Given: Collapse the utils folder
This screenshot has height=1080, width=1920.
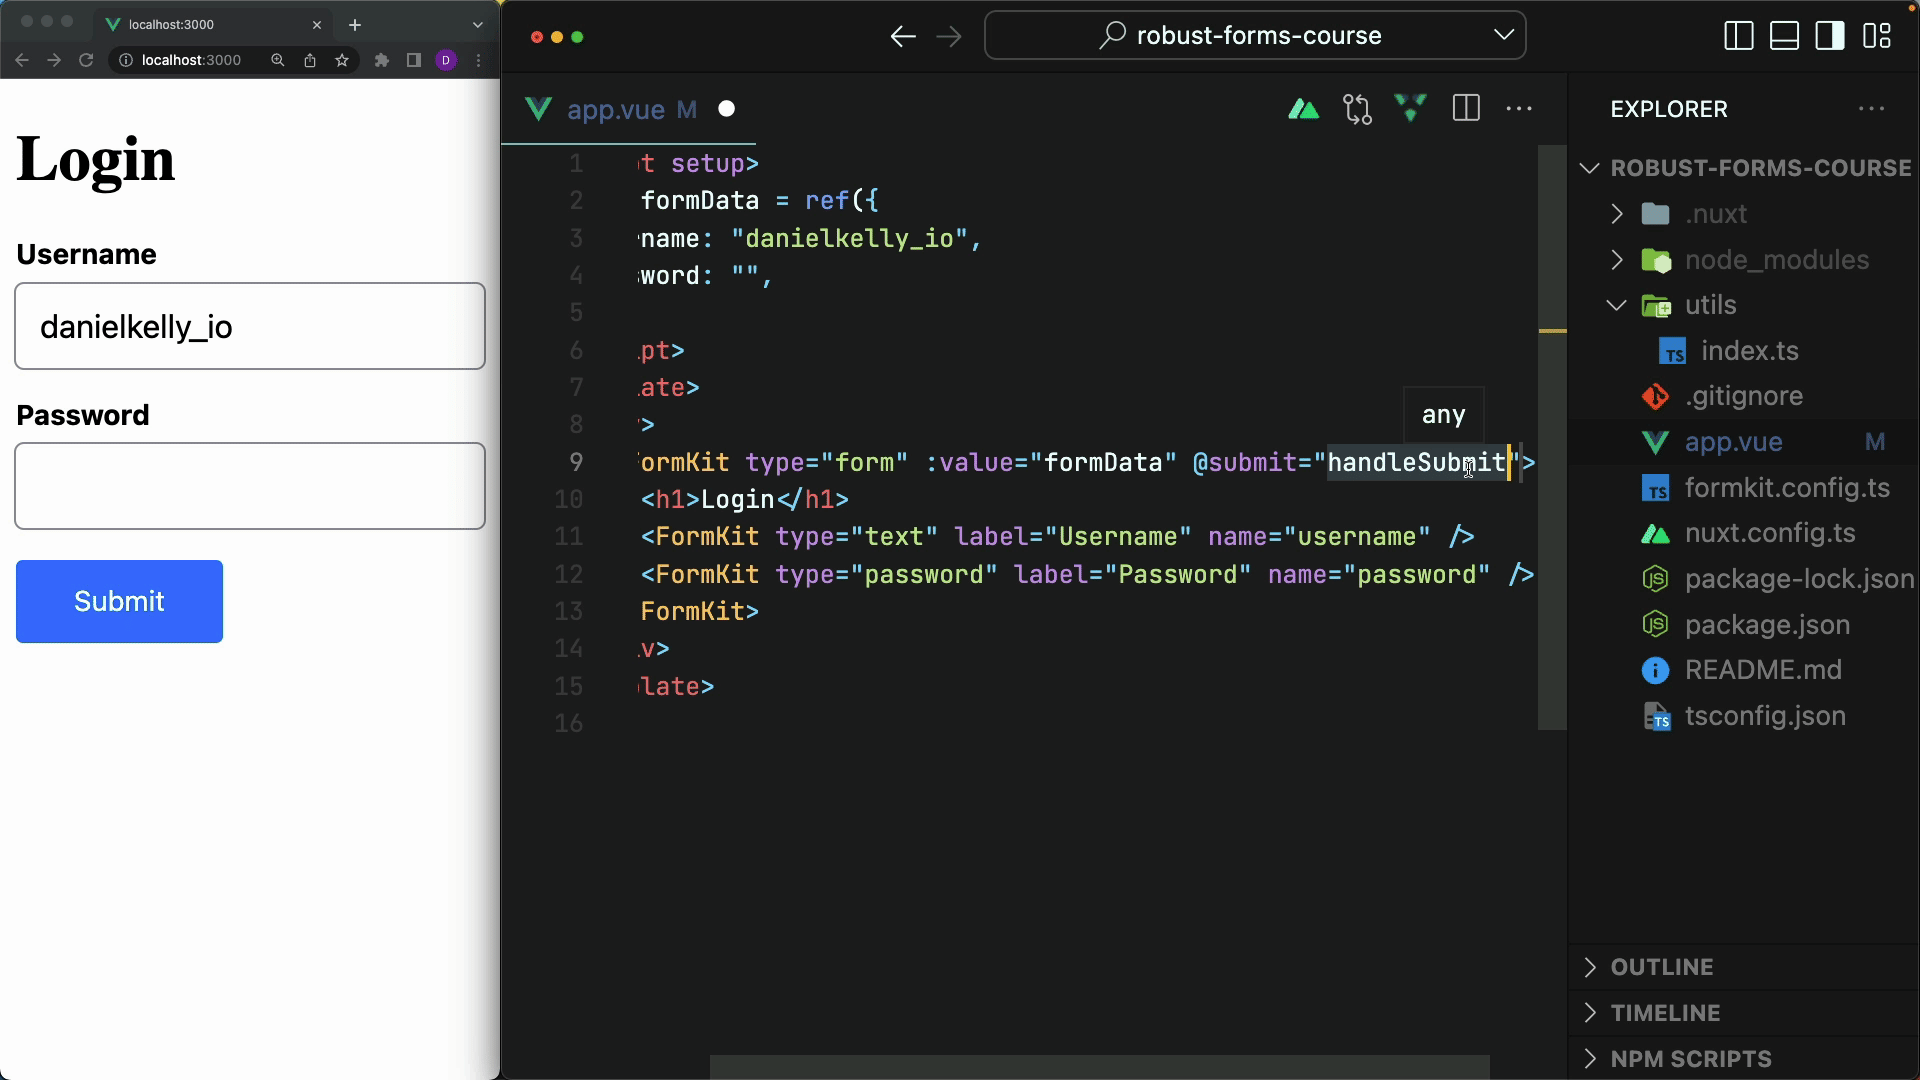Looking at the screenshot, I should pyautogui.click(x=1744, y=305).
